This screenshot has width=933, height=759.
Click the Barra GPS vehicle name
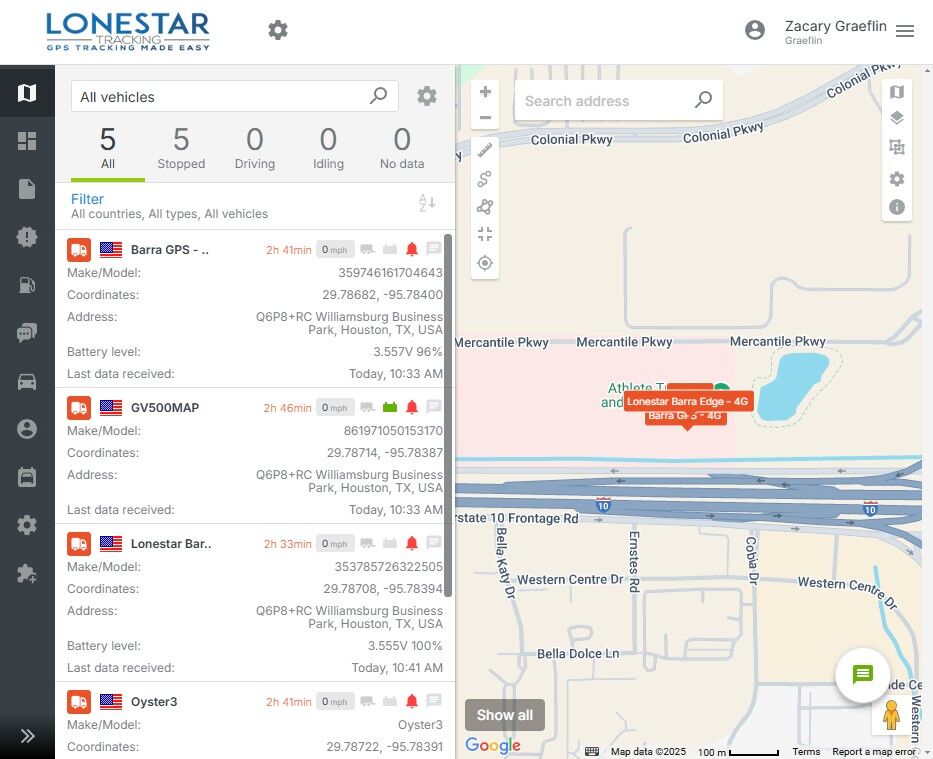tap(170, 250)
